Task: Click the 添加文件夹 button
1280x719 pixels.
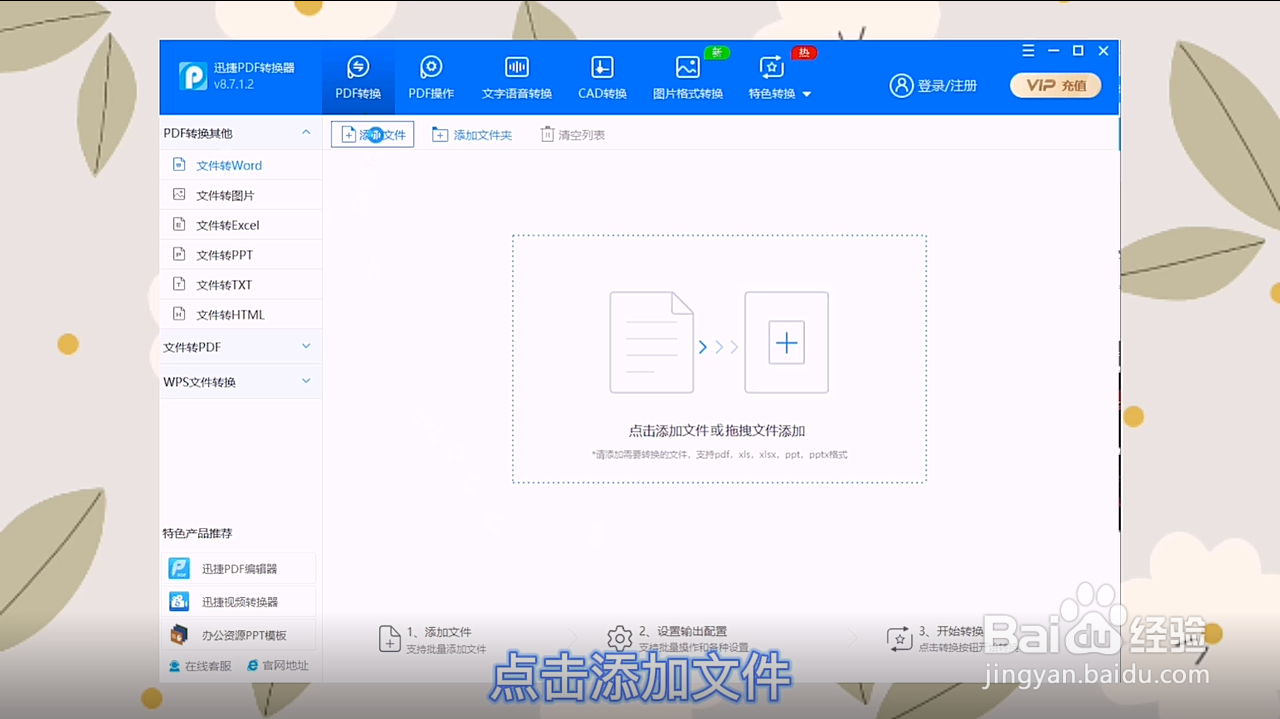Action: [x=472, y=134]
